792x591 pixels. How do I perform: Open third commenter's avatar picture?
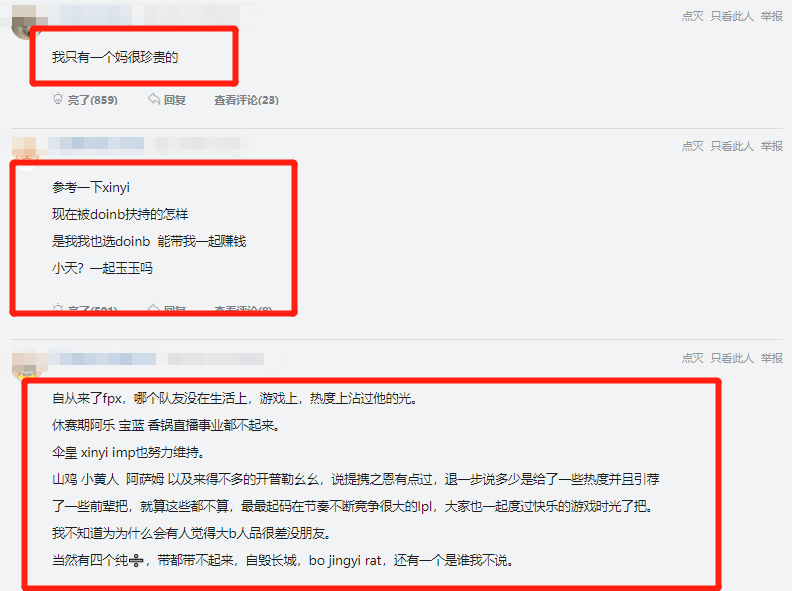pyautogui.click(x=27, y=365)
